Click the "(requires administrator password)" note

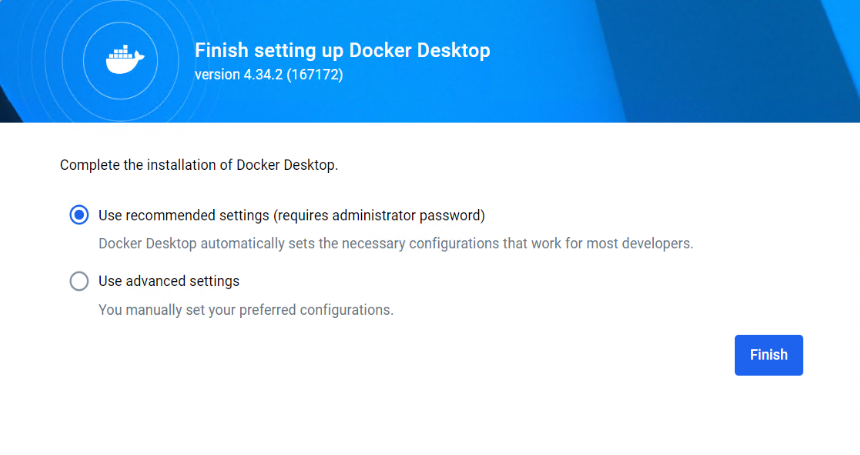[379, 215]
